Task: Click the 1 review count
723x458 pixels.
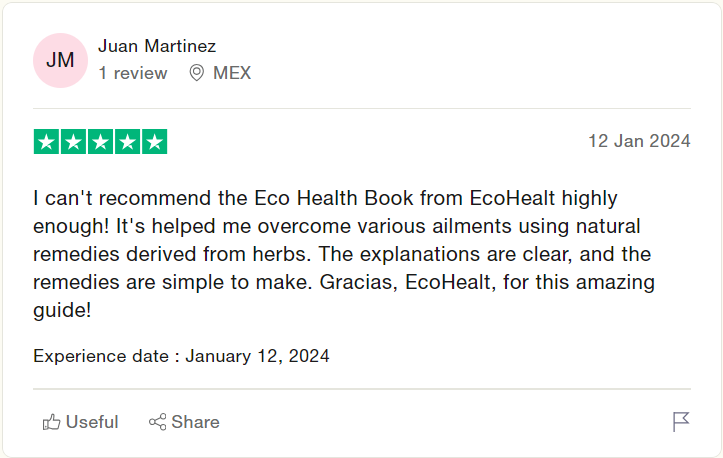Action: tap(133, 73)
